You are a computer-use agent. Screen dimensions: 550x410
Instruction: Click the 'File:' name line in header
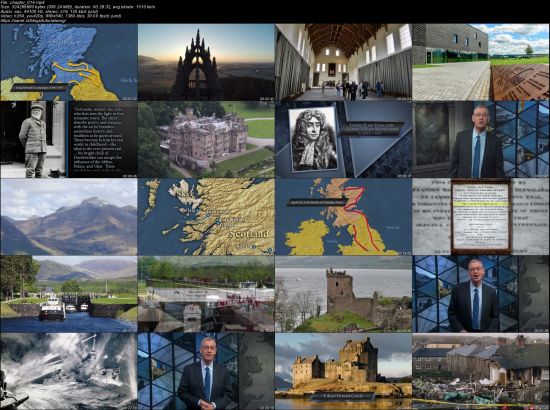coord(22,2)
